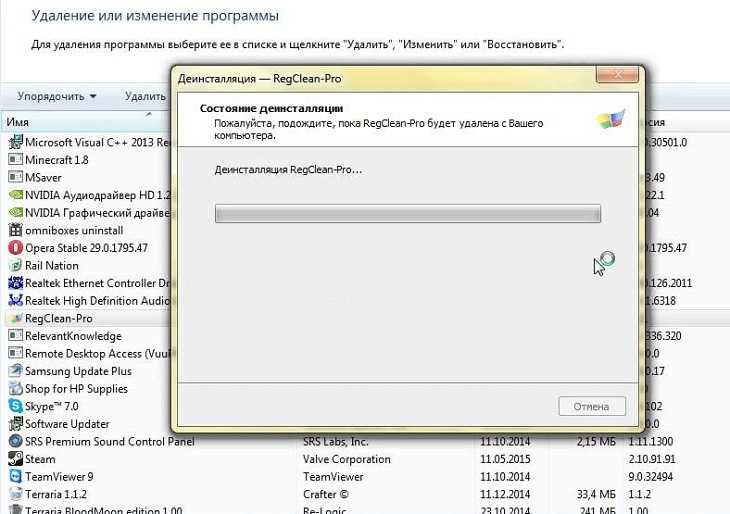Select the Opera Stable red icon
The image size is (730, 514).
pyautogui.click(x=15, y=248)
